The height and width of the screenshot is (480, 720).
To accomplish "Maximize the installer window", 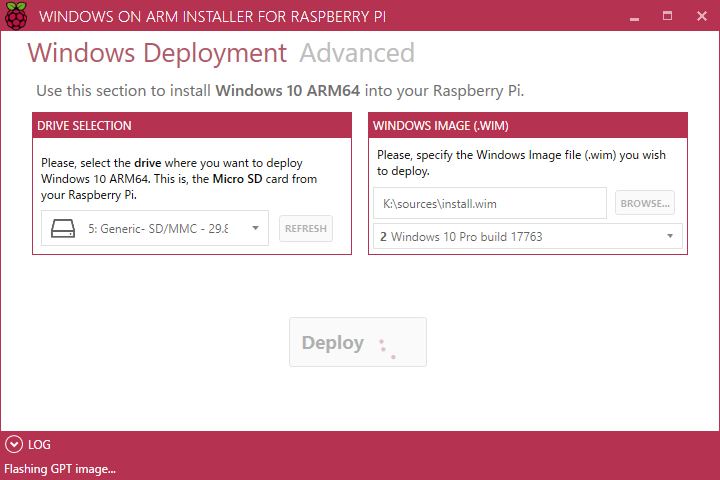I will pos(668,17).
